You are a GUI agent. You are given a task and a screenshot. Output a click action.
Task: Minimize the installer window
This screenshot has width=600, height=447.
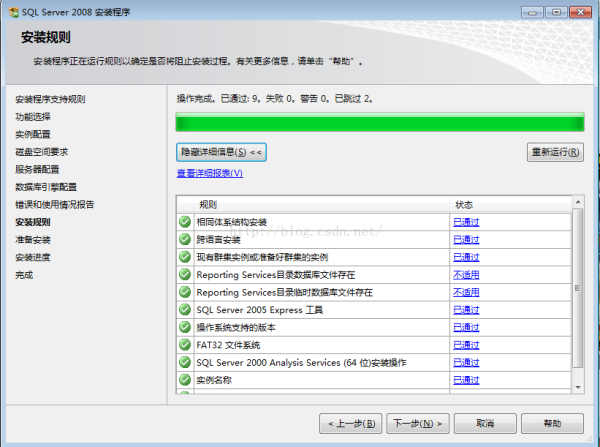(x=532, y=12)
